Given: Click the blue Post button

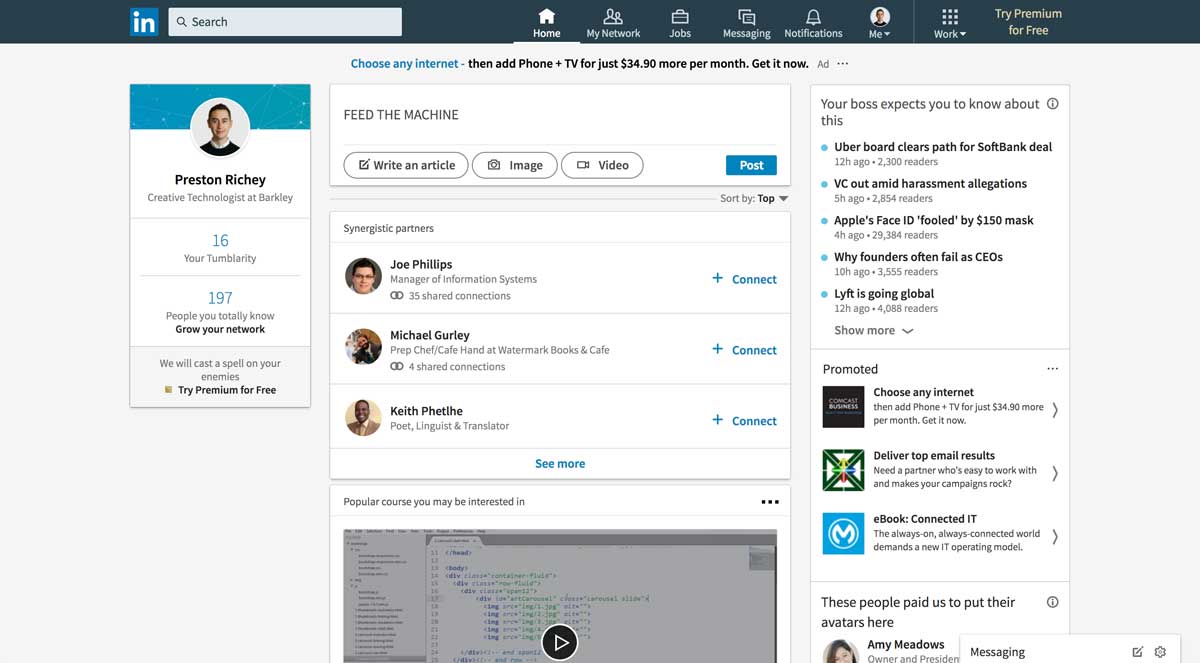Looking at the screenshot, I should (x=751, y=165).
